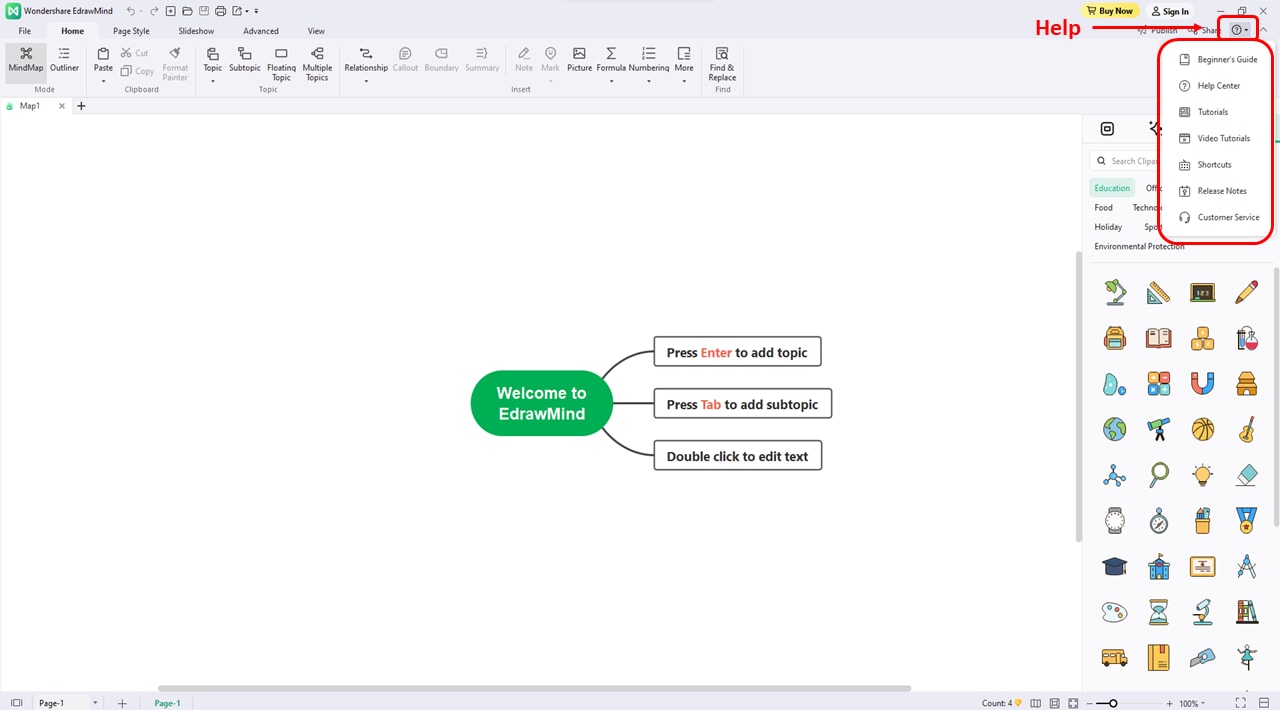
Task: Insert a Picture
Action: point(579,60)
